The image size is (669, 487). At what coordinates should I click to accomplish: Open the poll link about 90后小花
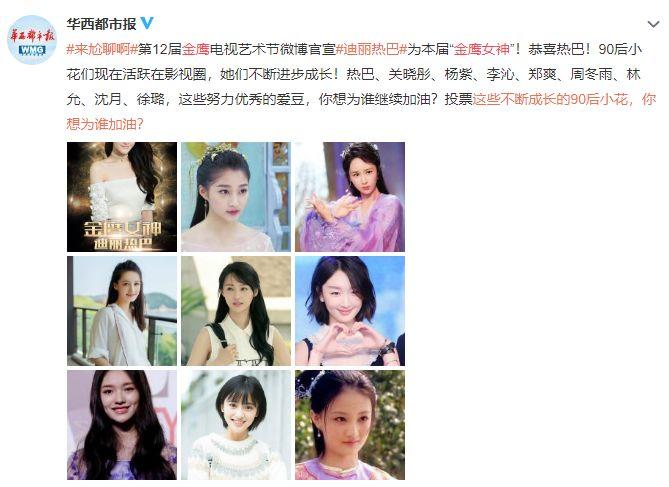tap(564, 99)
